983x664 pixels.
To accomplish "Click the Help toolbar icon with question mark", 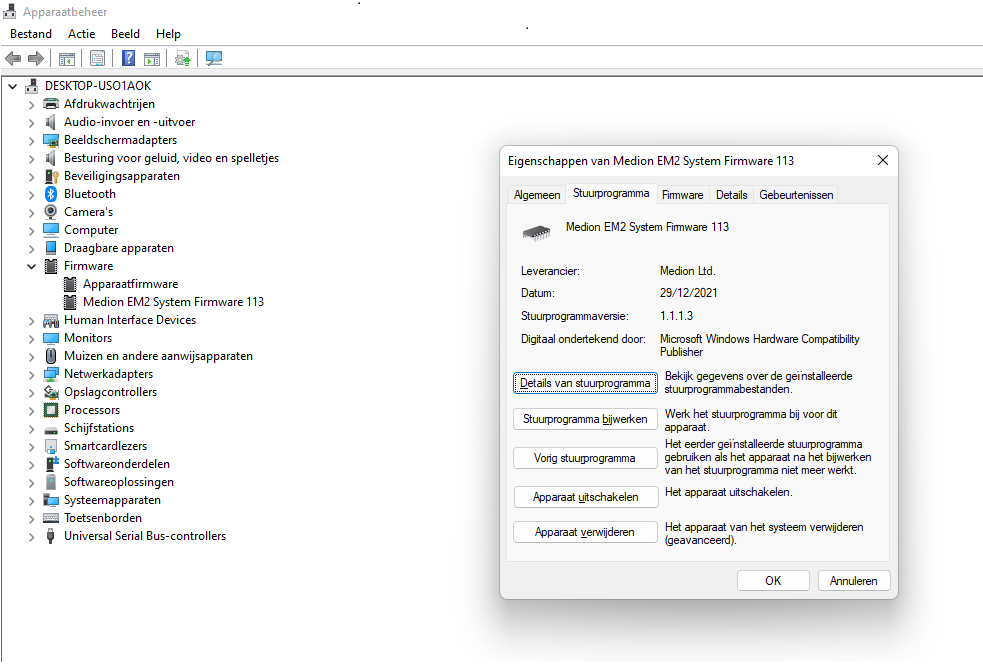I will pos(129,59).
